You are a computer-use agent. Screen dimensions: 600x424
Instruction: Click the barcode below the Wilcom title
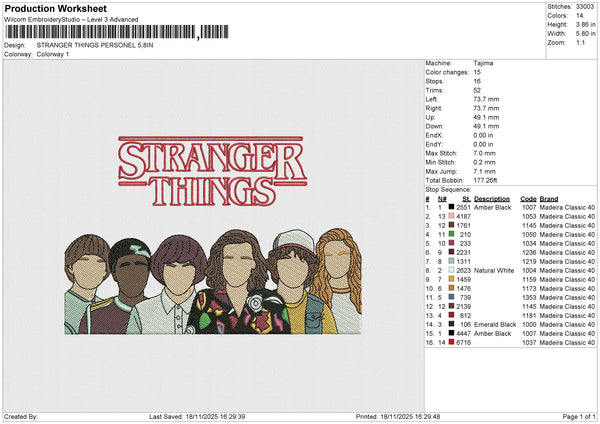[x=117, y=32]
